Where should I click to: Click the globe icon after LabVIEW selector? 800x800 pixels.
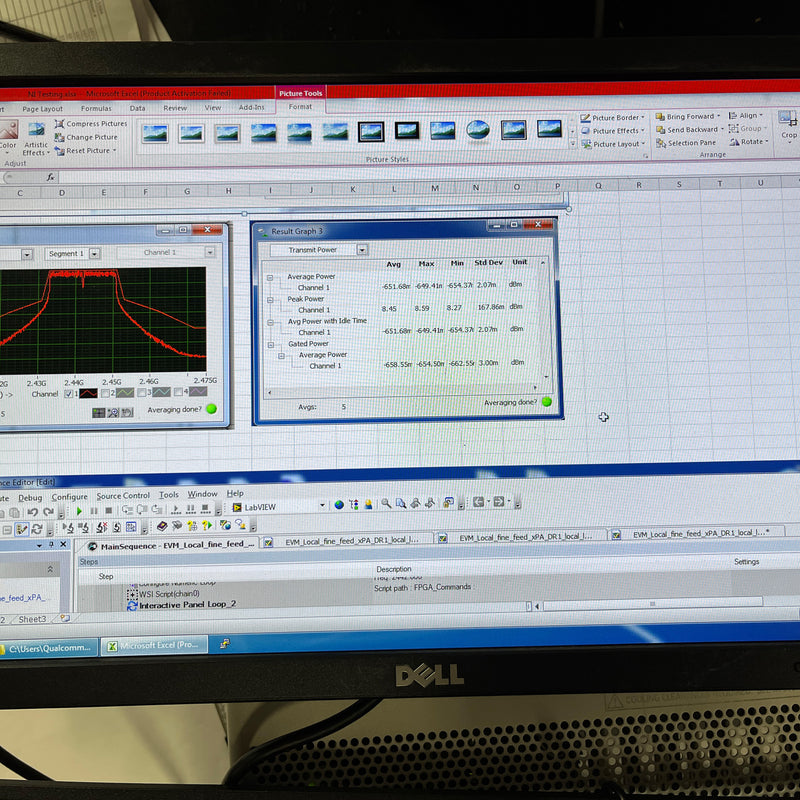coord(339,505)
